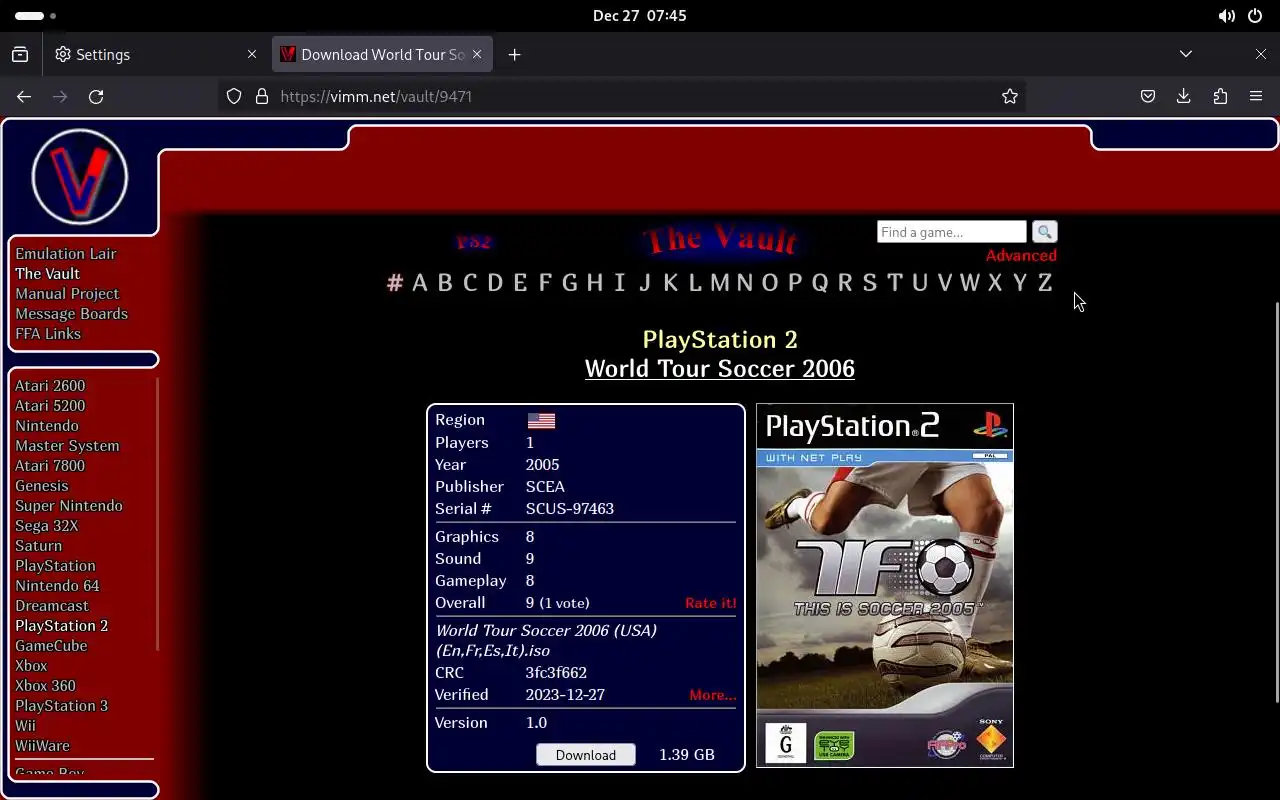1280x800 pixels.
Task: Select Atari 7800 in the systems list
Action: pos(50,466)
